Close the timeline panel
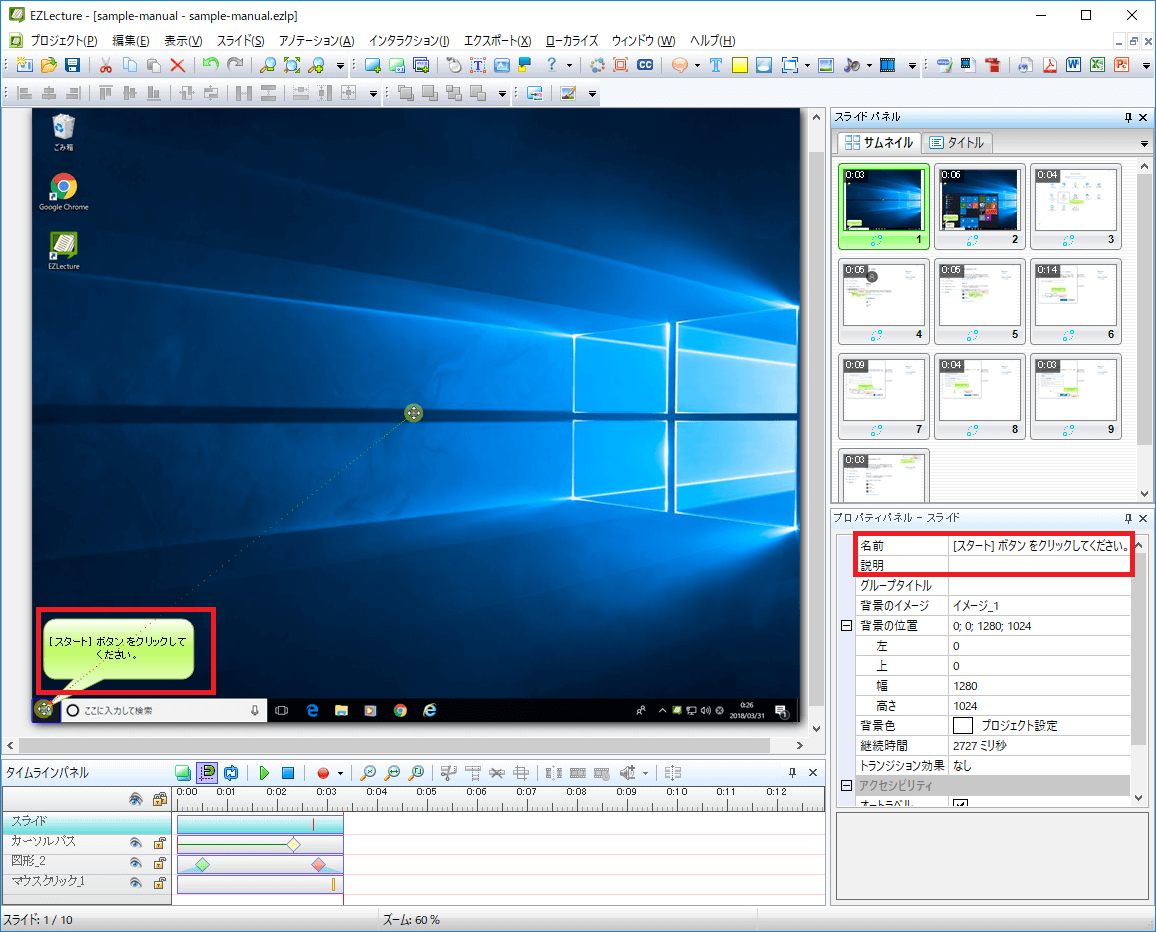This screenshot has height=932, width=1156. click(x=812, y=772)
